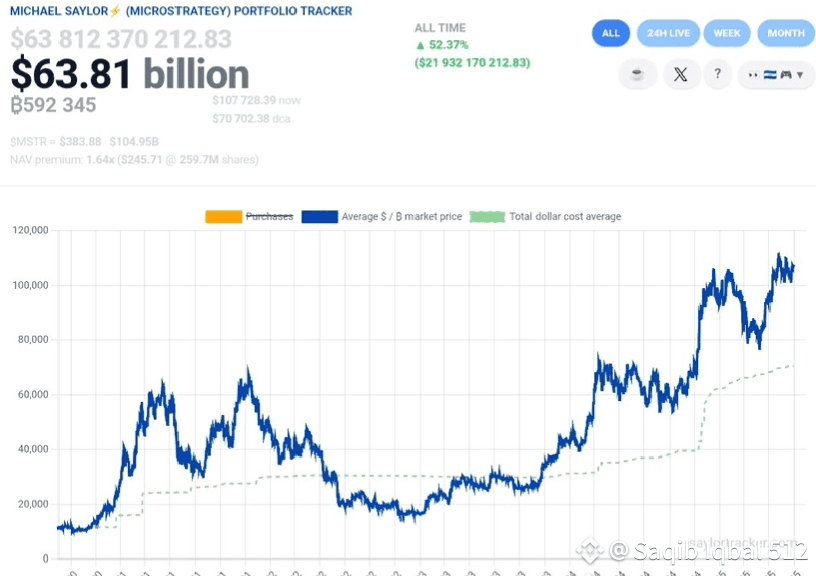Click the blue market price color swatch
Screen dimensions: 816x576
coord(318,216)
